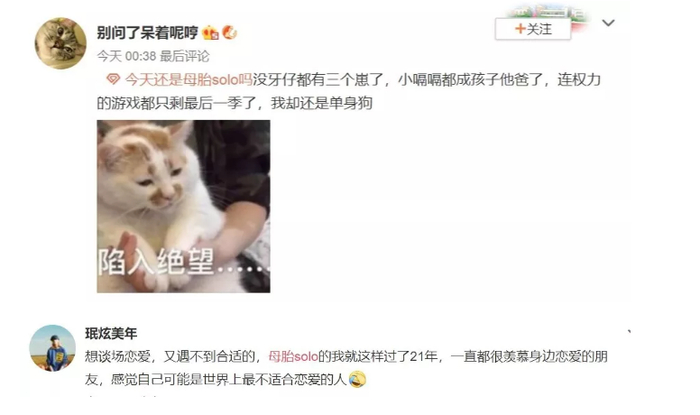Click the gold crown membership badge
700x415 pixels.
click(x=210, y=33)
